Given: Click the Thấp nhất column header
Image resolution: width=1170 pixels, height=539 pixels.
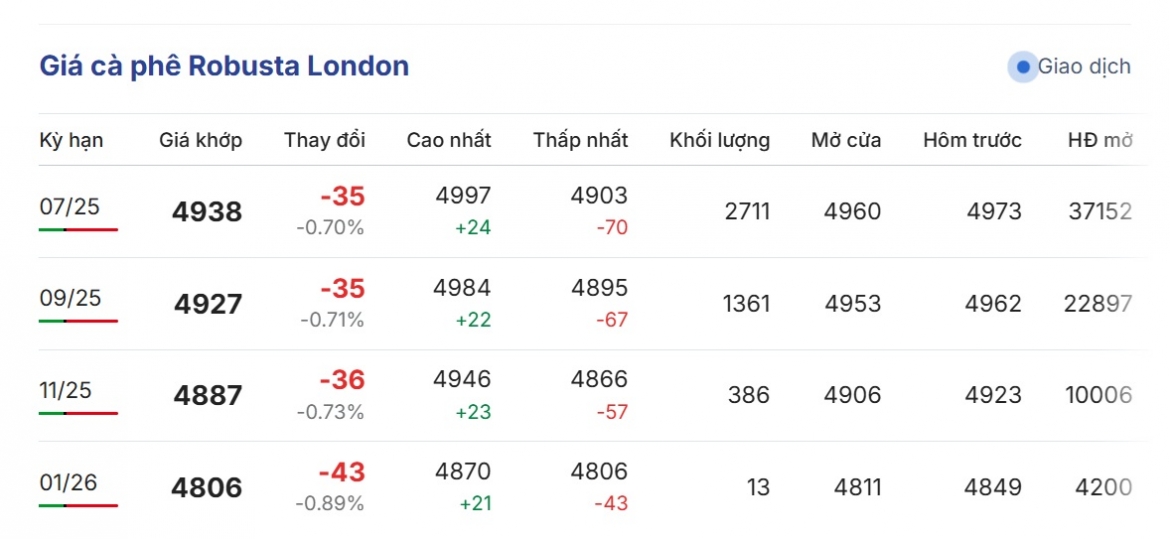Looking at the screenshot, I should 581,140.
